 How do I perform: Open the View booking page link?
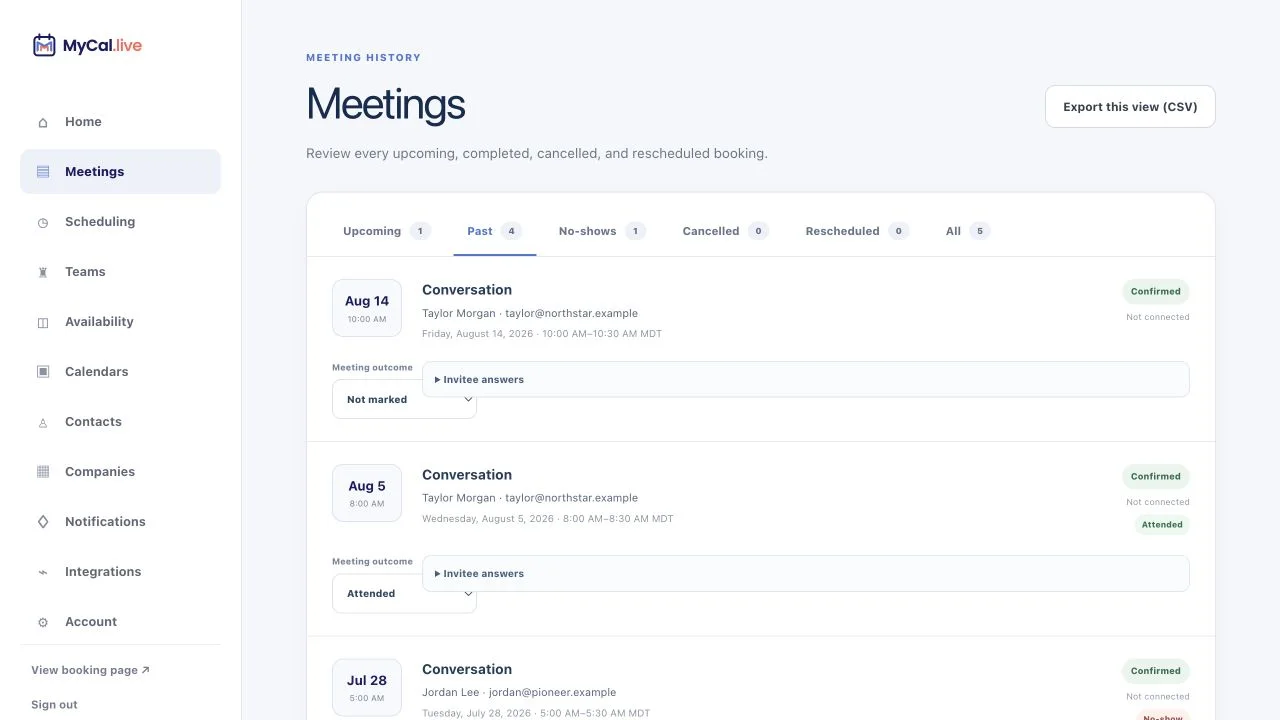(90, 670)
